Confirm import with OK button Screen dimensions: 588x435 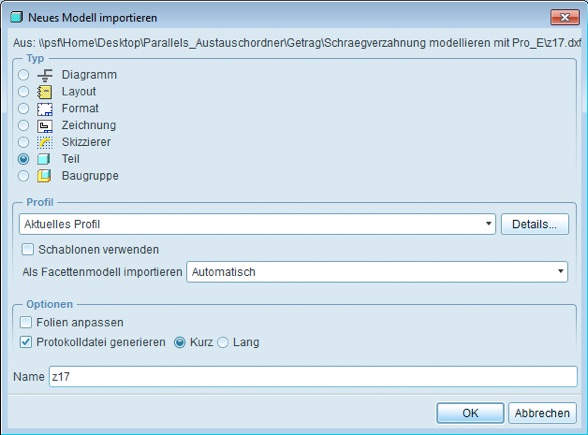coord(470,413)
